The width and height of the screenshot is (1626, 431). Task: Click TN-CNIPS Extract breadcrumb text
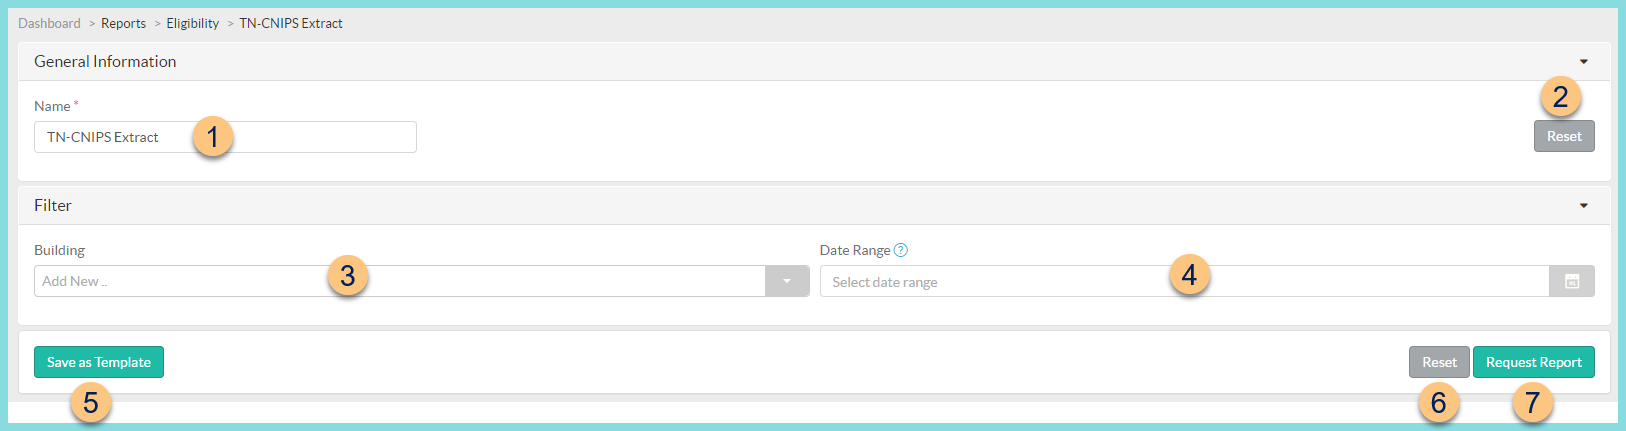click(x=291, y=23)
